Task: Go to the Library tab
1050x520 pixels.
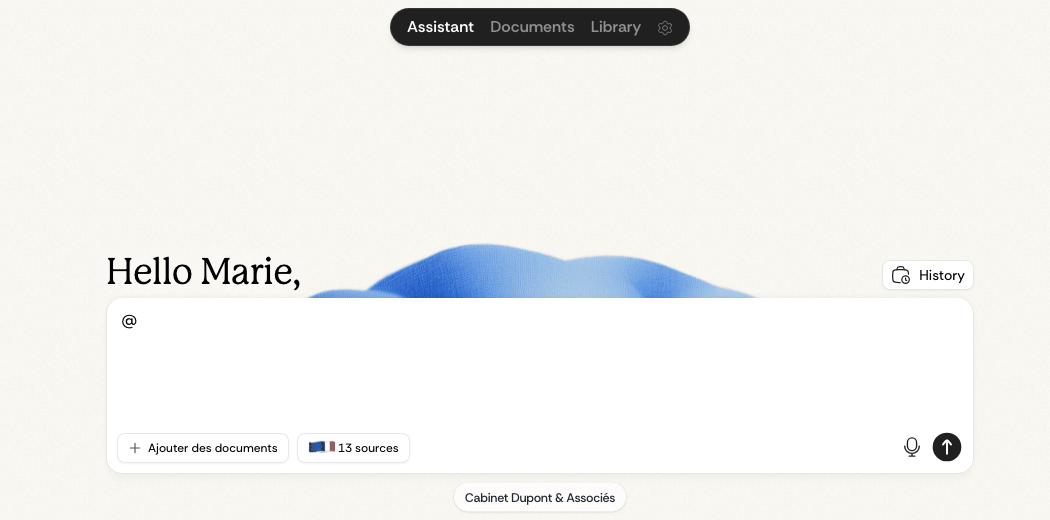Action: pyautogui.click(x=615, y=27)
